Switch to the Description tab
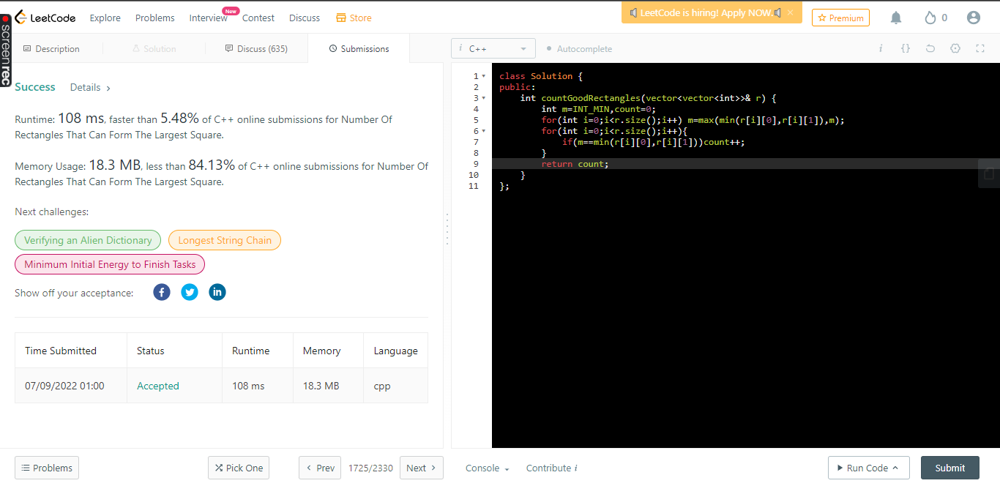This screenshot has height=486, width=1000. point(51,48)
